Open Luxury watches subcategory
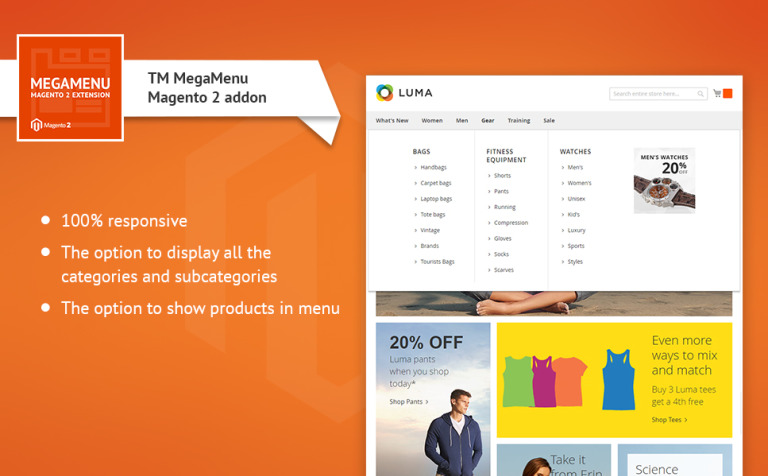The height and width of the screenshot is (476, 768). click(x=576, y=230)
